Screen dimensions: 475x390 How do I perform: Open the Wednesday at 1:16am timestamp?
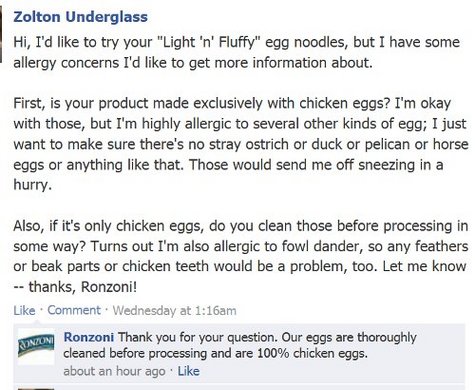pos(174,311)
